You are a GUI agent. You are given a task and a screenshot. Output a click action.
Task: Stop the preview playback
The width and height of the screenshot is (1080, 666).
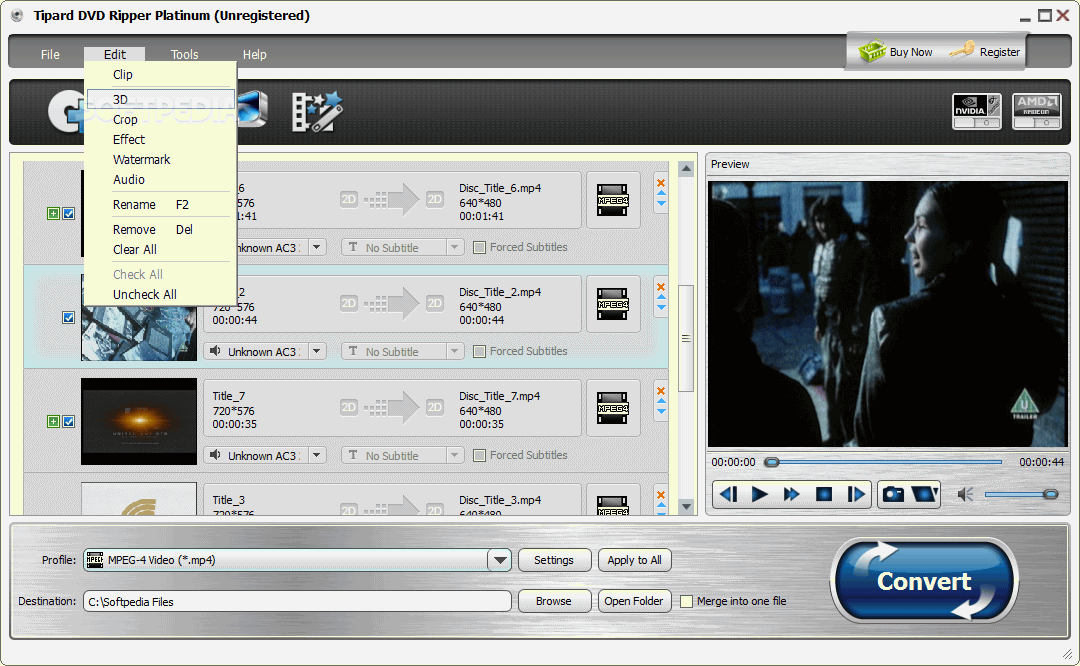click(824, 494)
